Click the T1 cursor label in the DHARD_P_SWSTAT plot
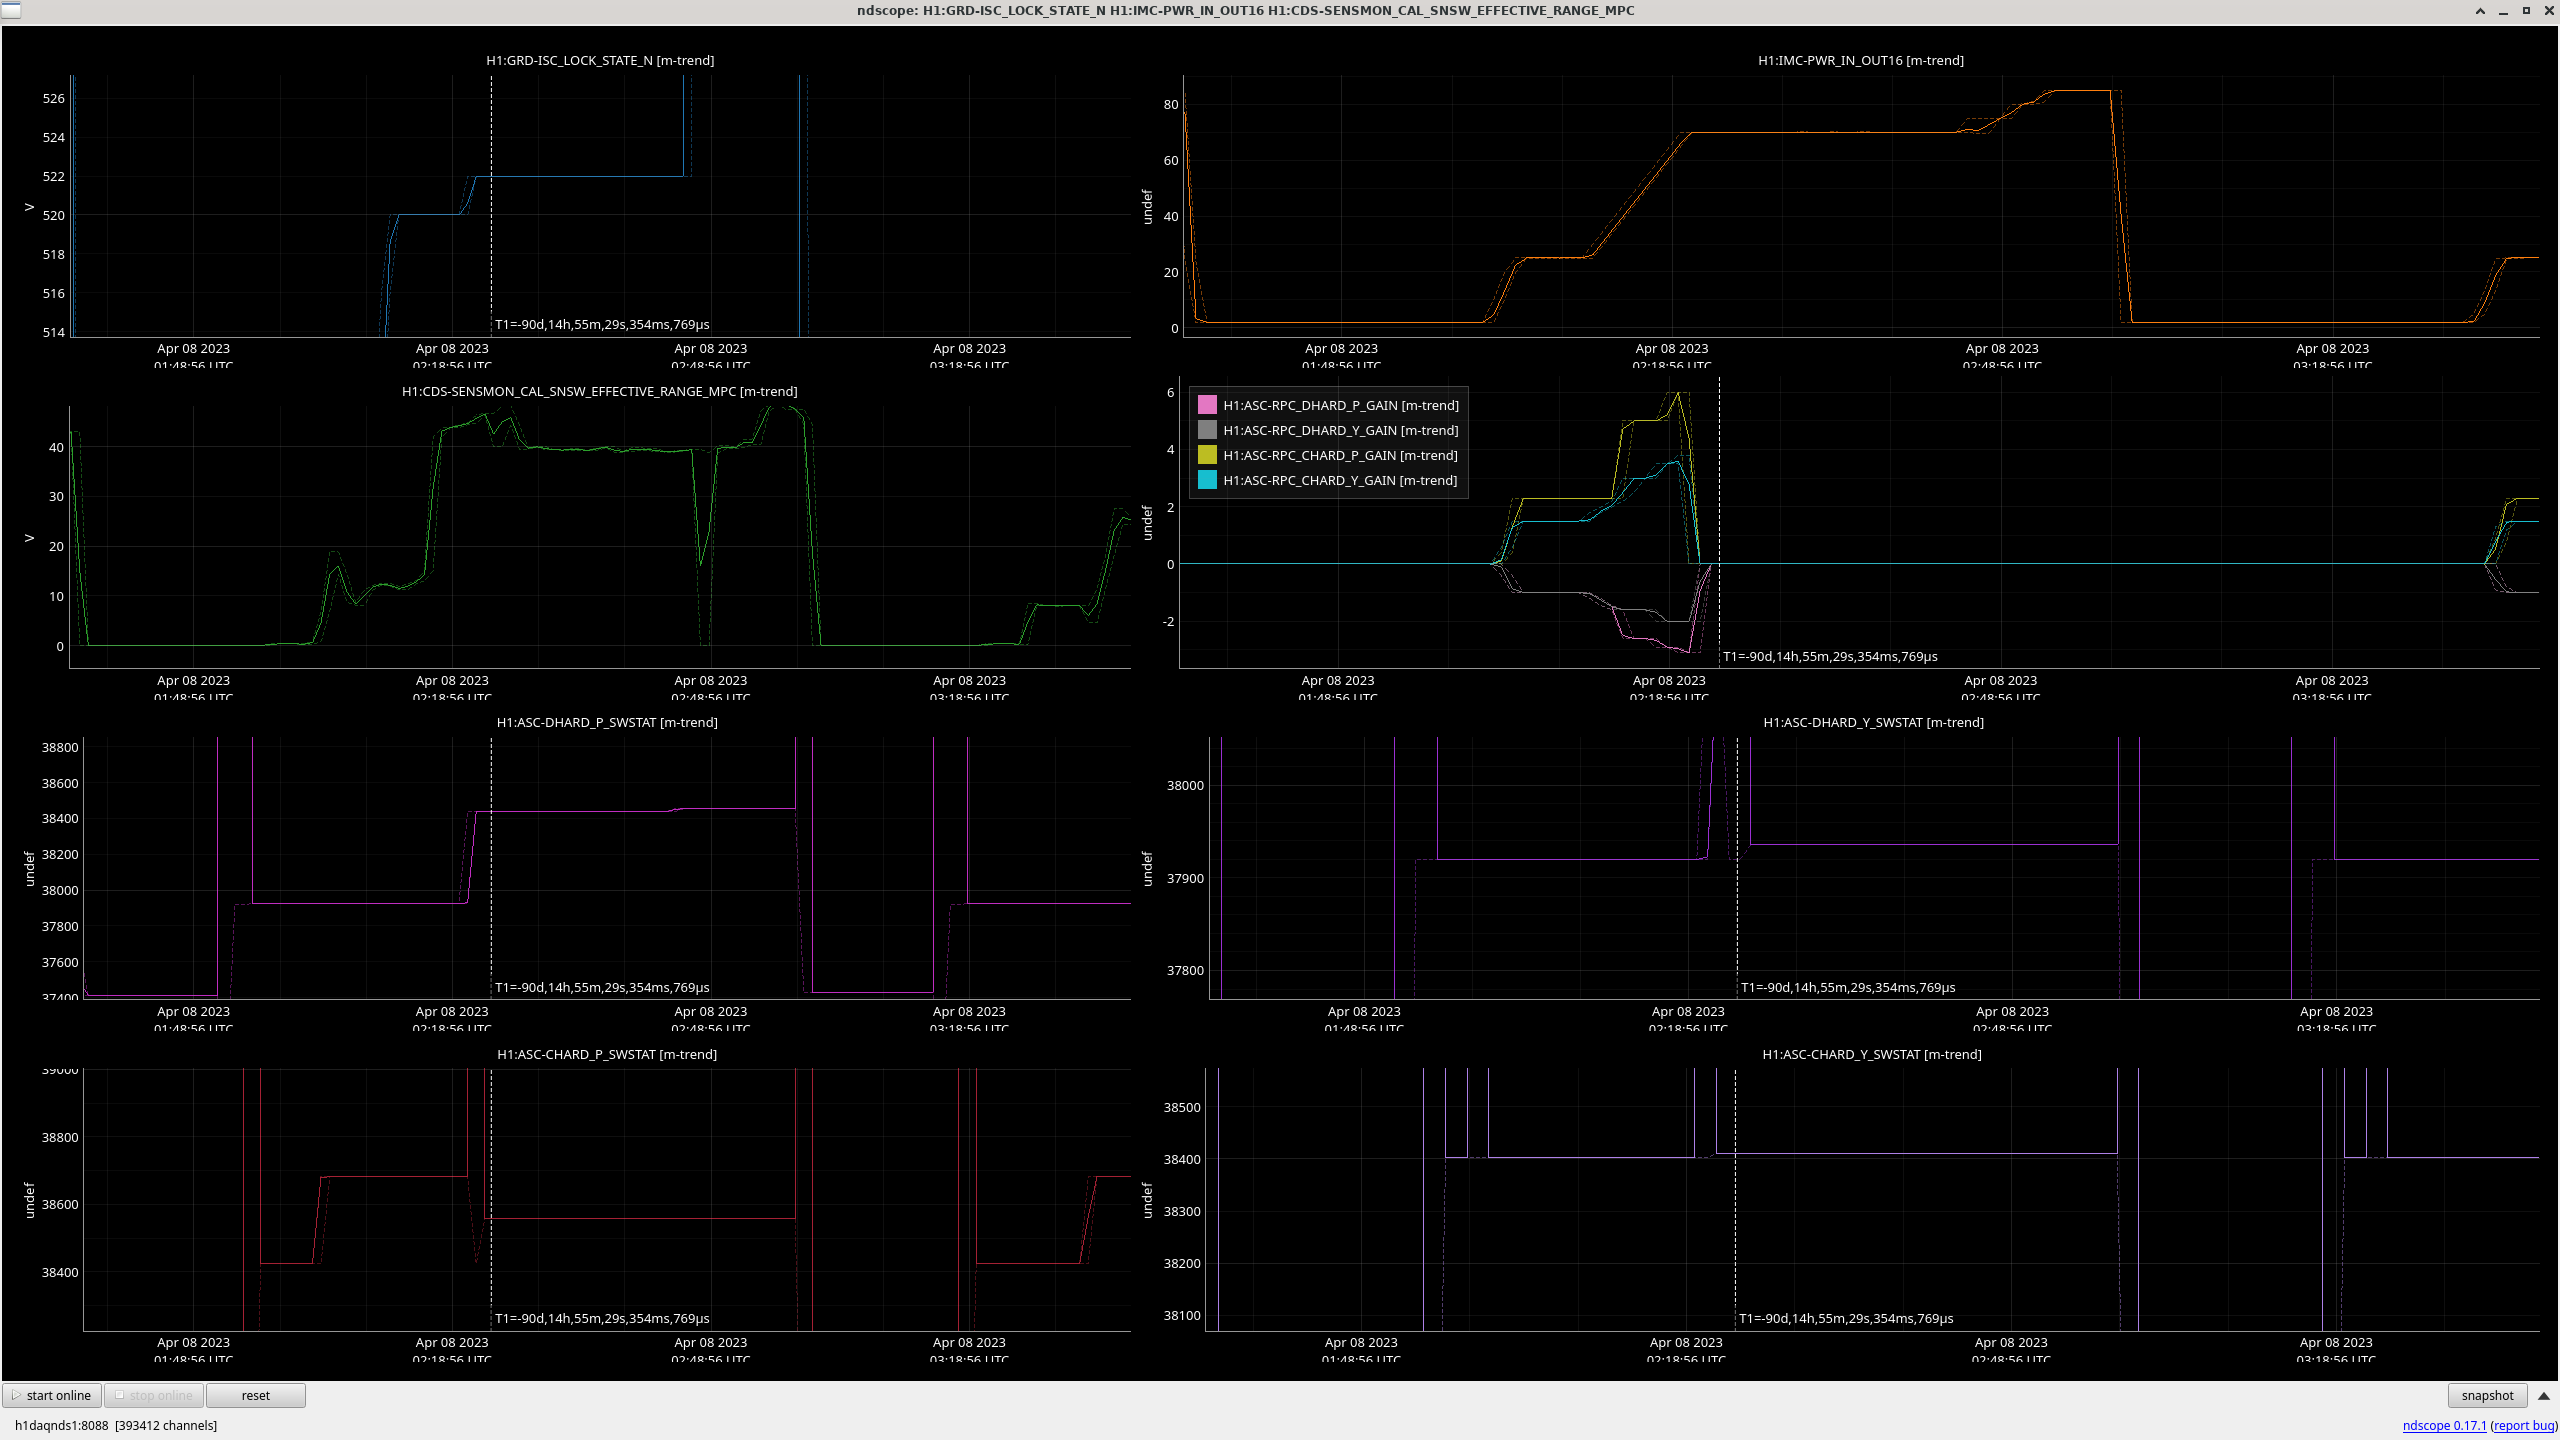Viewport: 2560px width, 1440px height. click(x=602, y=987)
